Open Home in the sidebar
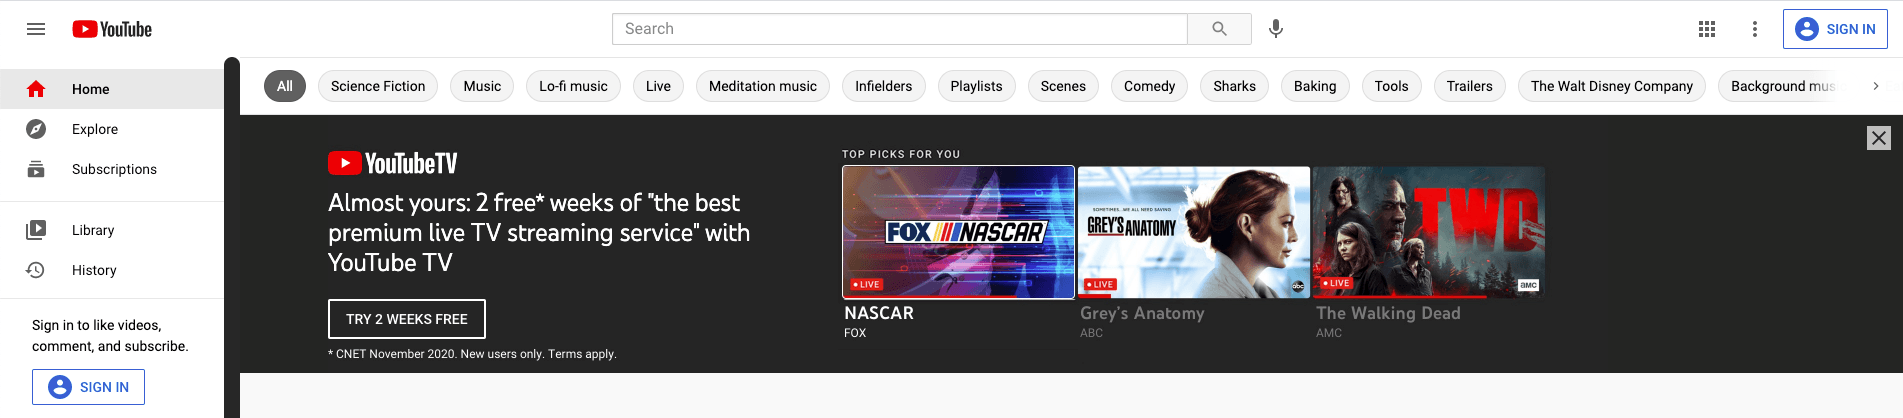 (x=112, y=89)
